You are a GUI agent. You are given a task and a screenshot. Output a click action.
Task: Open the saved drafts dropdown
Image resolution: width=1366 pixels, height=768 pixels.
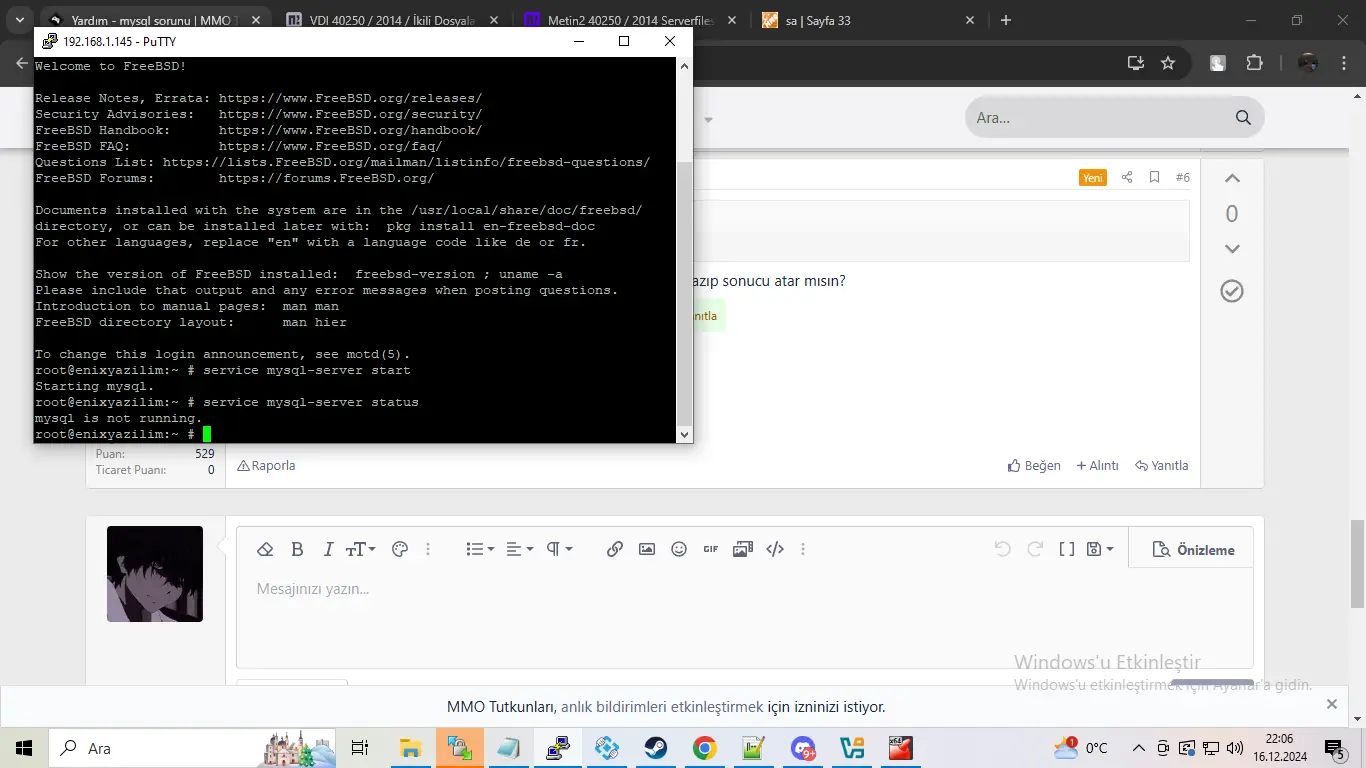[x=1098, y=548]
